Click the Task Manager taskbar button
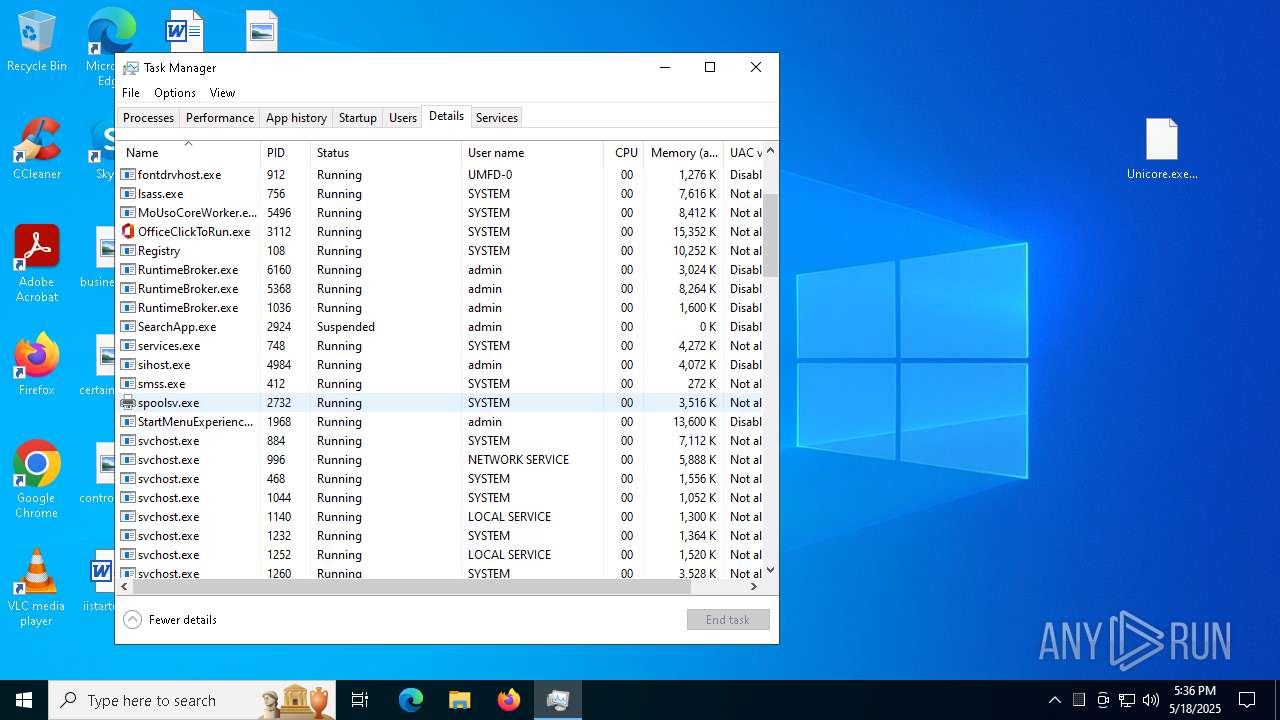 558,700
